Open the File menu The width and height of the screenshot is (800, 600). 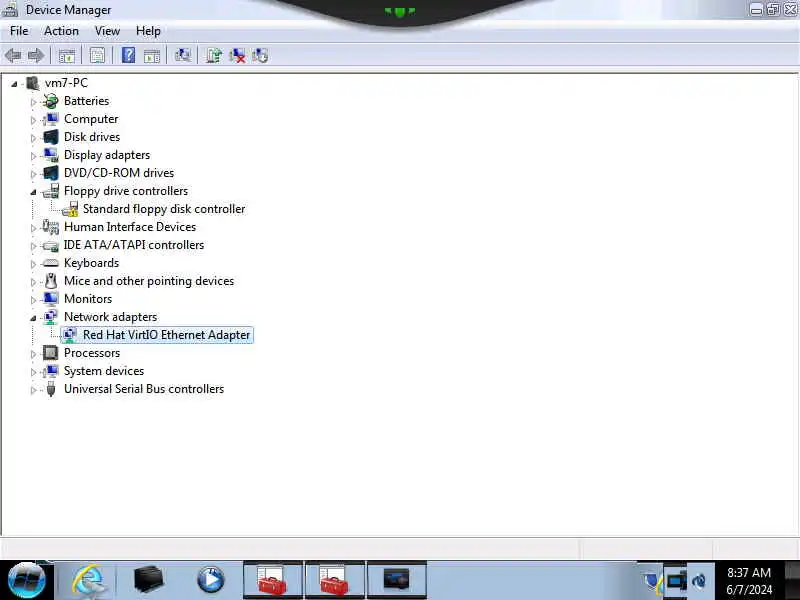point(19,31)
